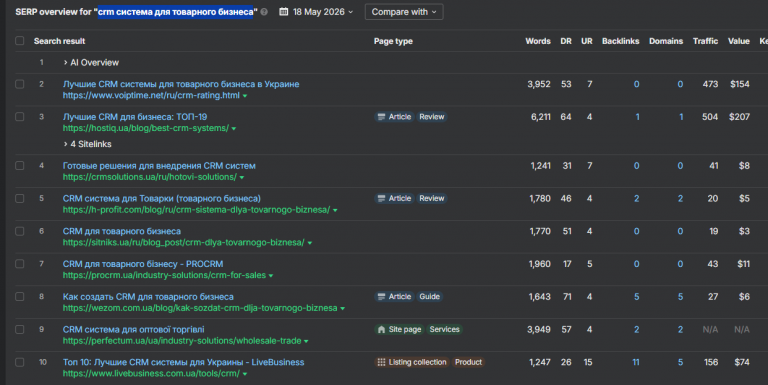The image size is (768, 385).
Task: Sort by the DR column header
Action: [x=566, y=41]
